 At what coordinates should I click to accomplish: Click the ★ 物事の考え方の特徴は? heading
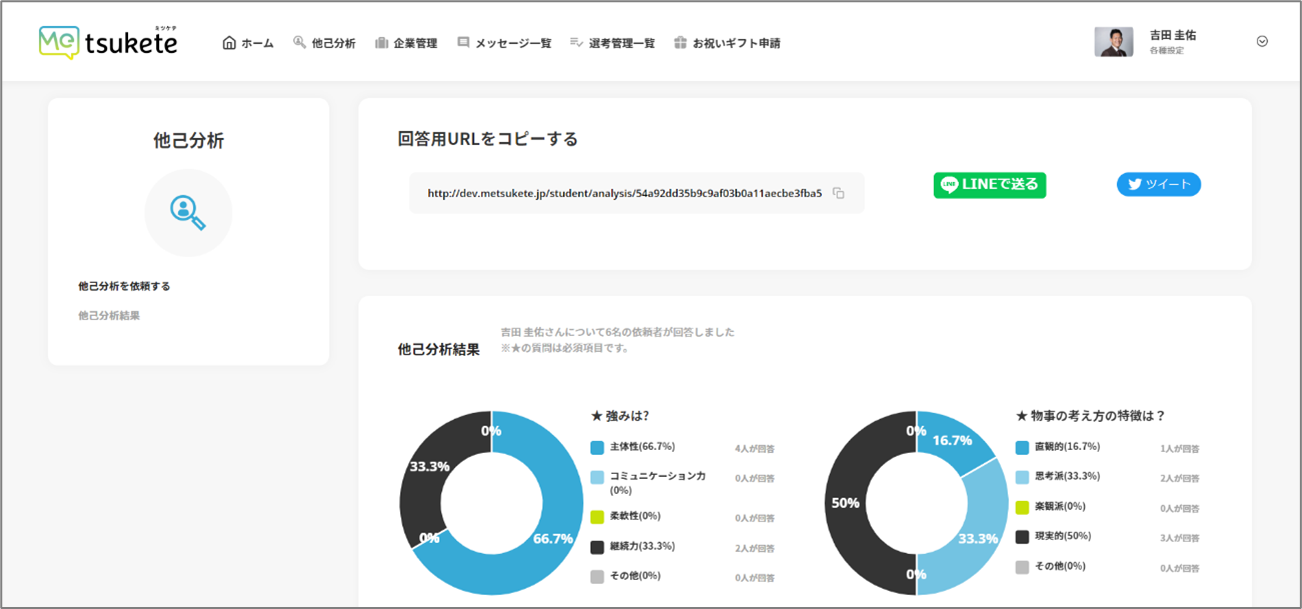[1090, 416]
